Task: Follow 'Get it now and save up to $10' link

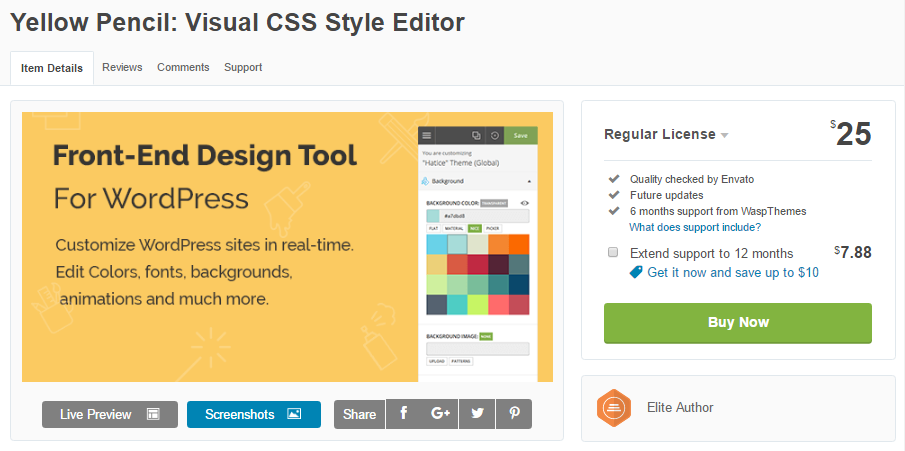Action: tap(733, 273)
